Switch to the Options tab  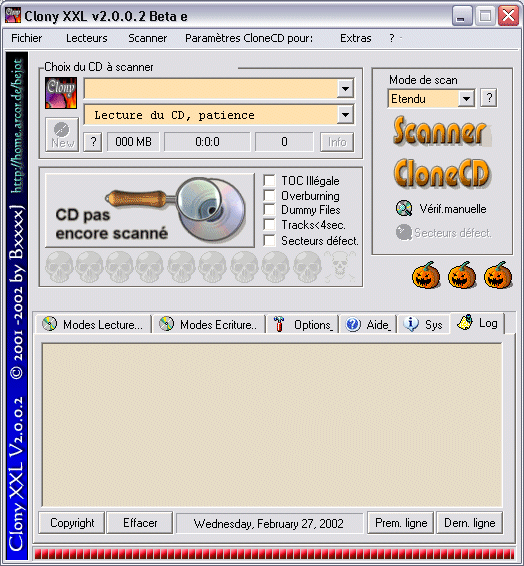click(x=302, y=324)
